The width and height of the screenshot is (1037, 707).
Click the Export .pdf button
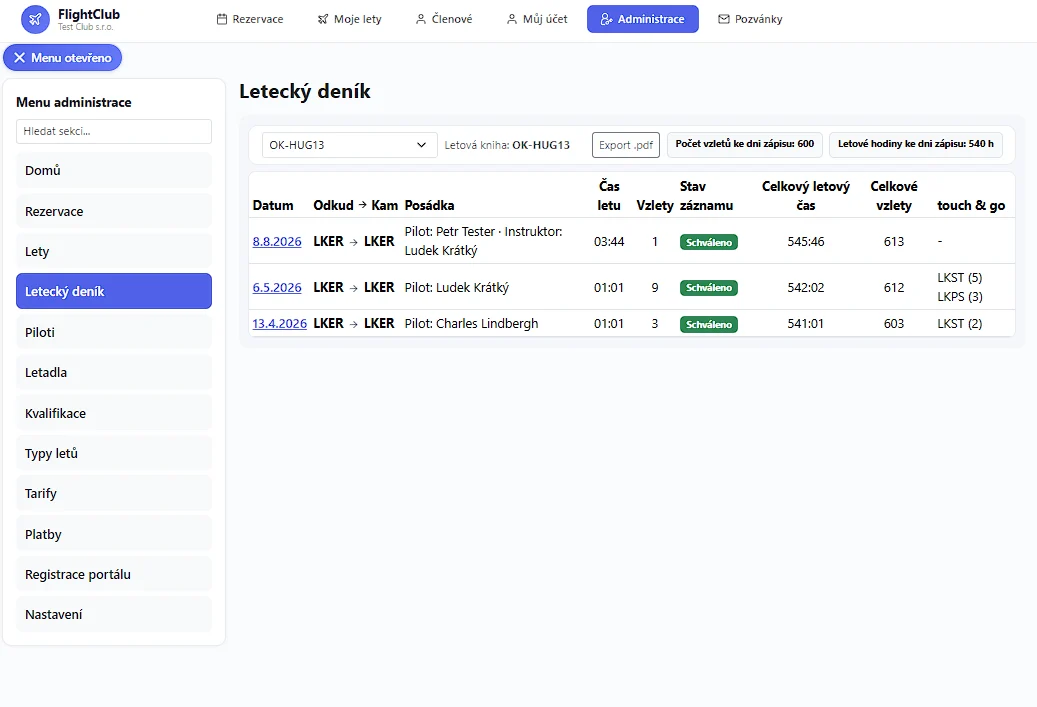point(626,145)
